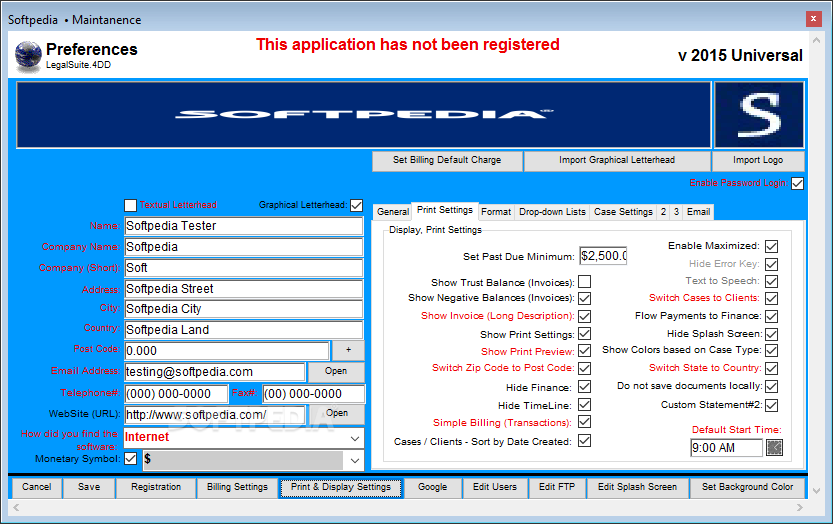833x524 pixels.
Task: Click the horizontal scrollbar right arrow
Action: pos(800,508)
